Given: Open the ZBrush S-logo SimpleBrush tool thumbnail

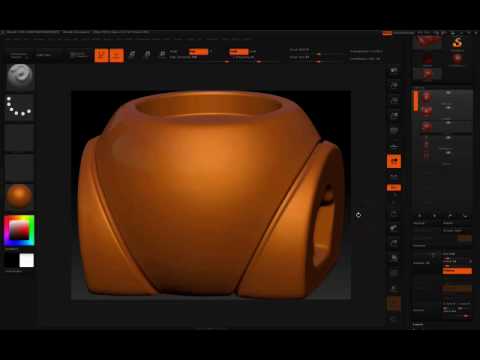Looking at the screenshot, I should [457, 42].
